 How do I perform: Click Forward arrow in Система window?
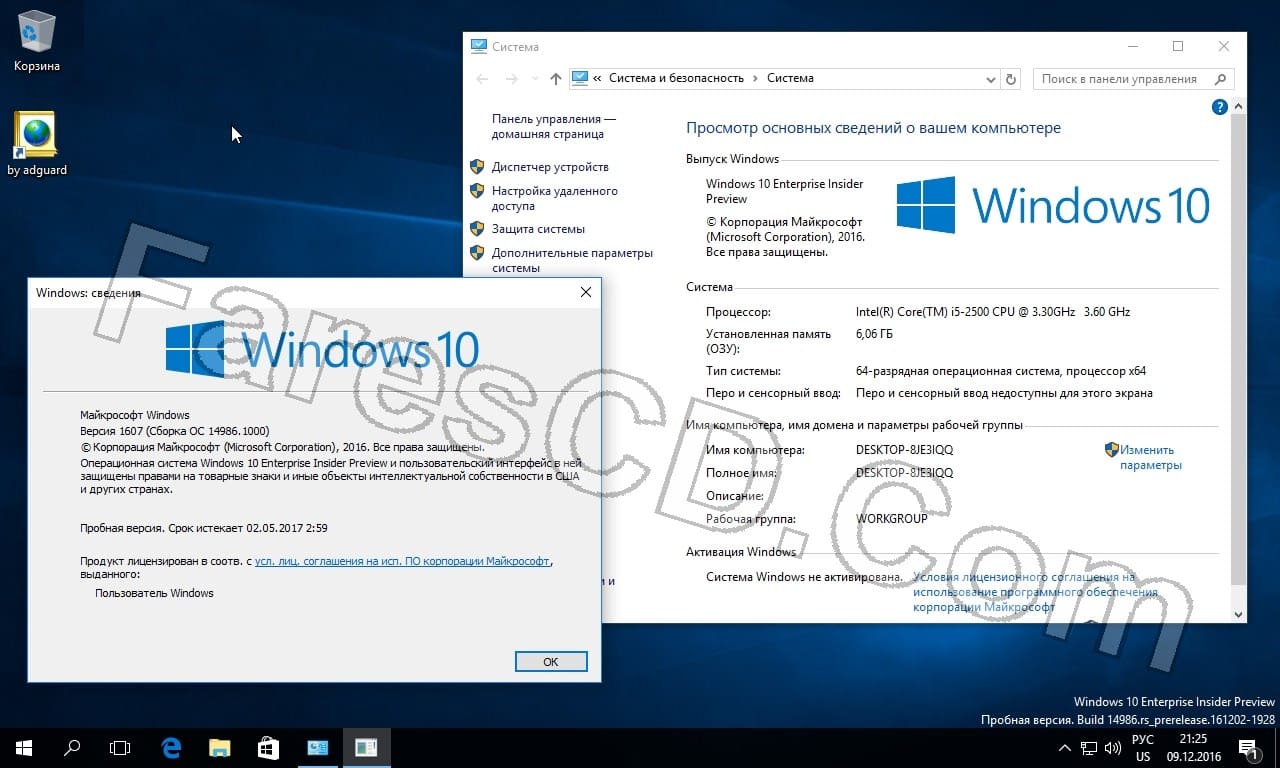click(511, 79)
